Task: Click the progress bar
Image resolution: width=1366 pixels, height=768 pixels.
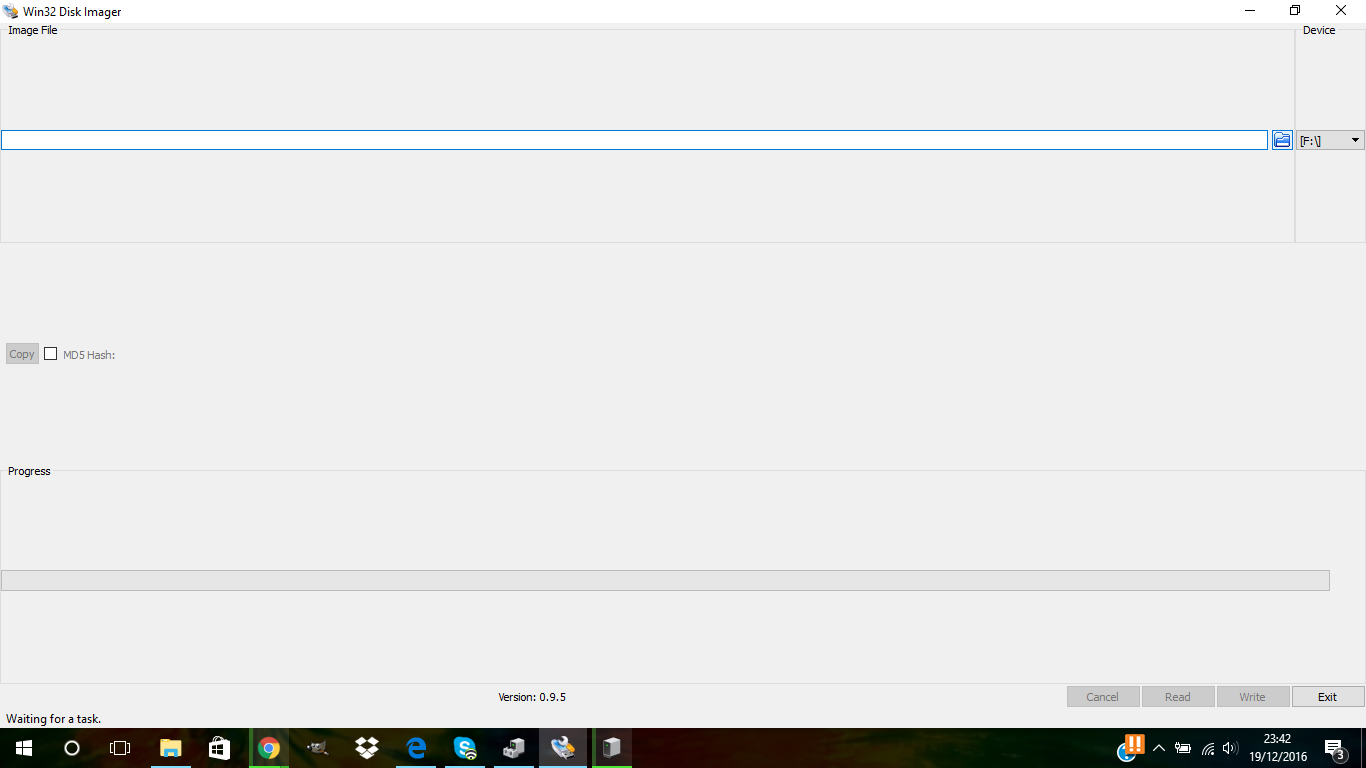Action: tap(665, 580)
